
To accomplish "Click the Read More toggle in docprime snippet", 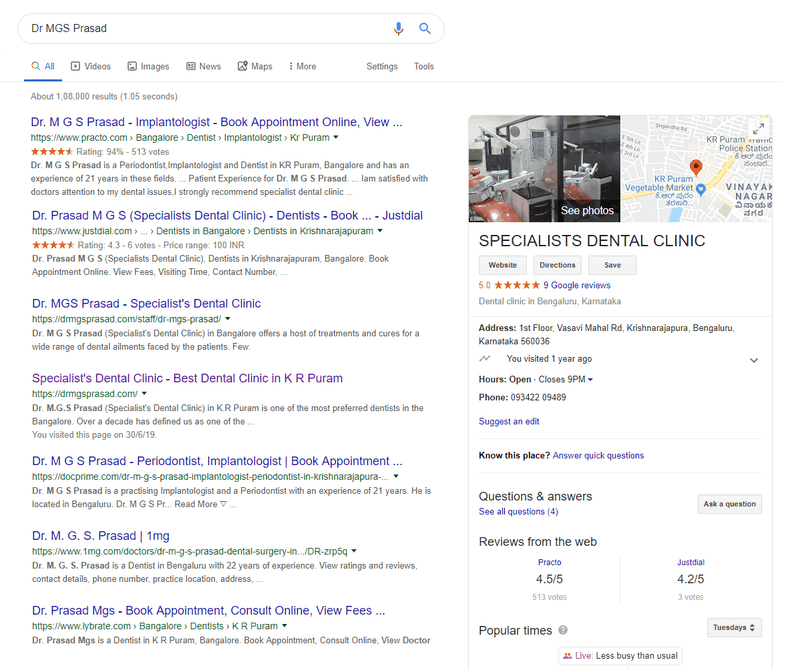I will (201, 504).
